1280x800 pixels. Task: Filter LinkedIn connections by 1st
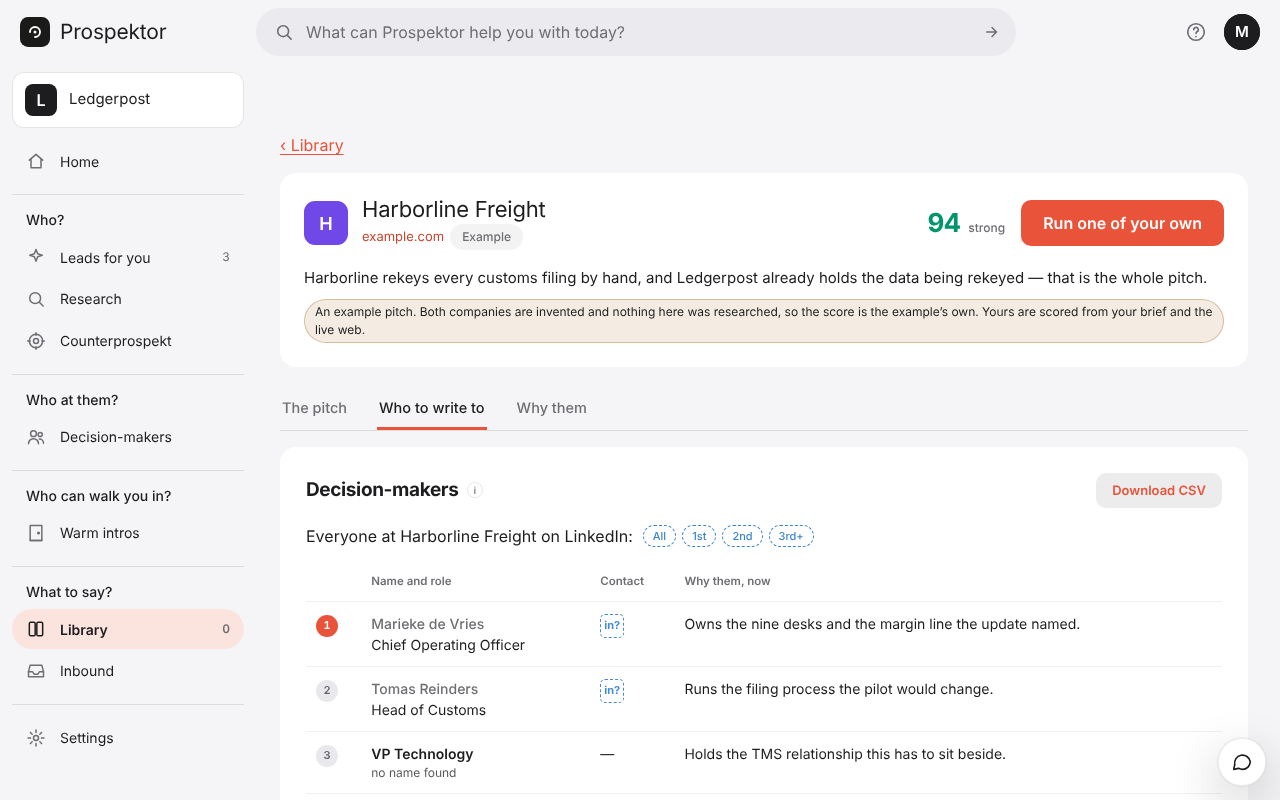699,536
